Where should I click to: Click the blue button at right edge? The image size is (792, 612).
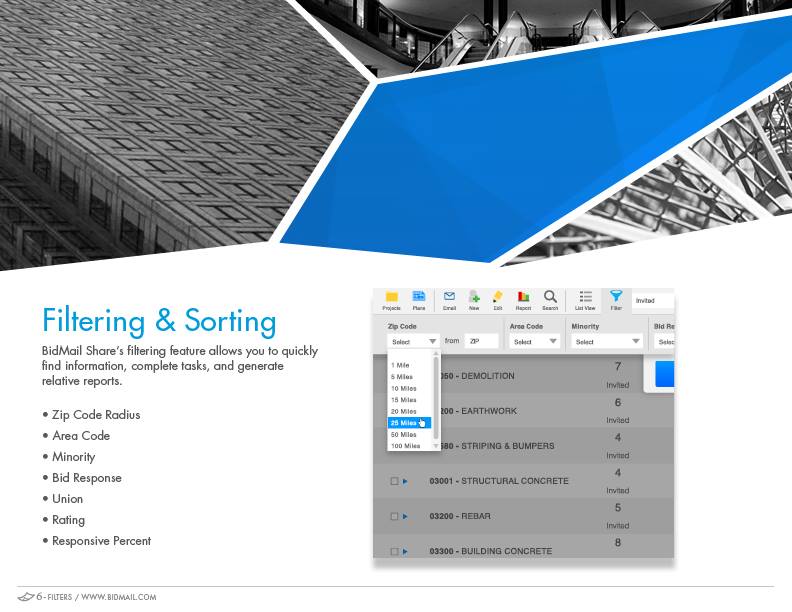pos(665,374)
